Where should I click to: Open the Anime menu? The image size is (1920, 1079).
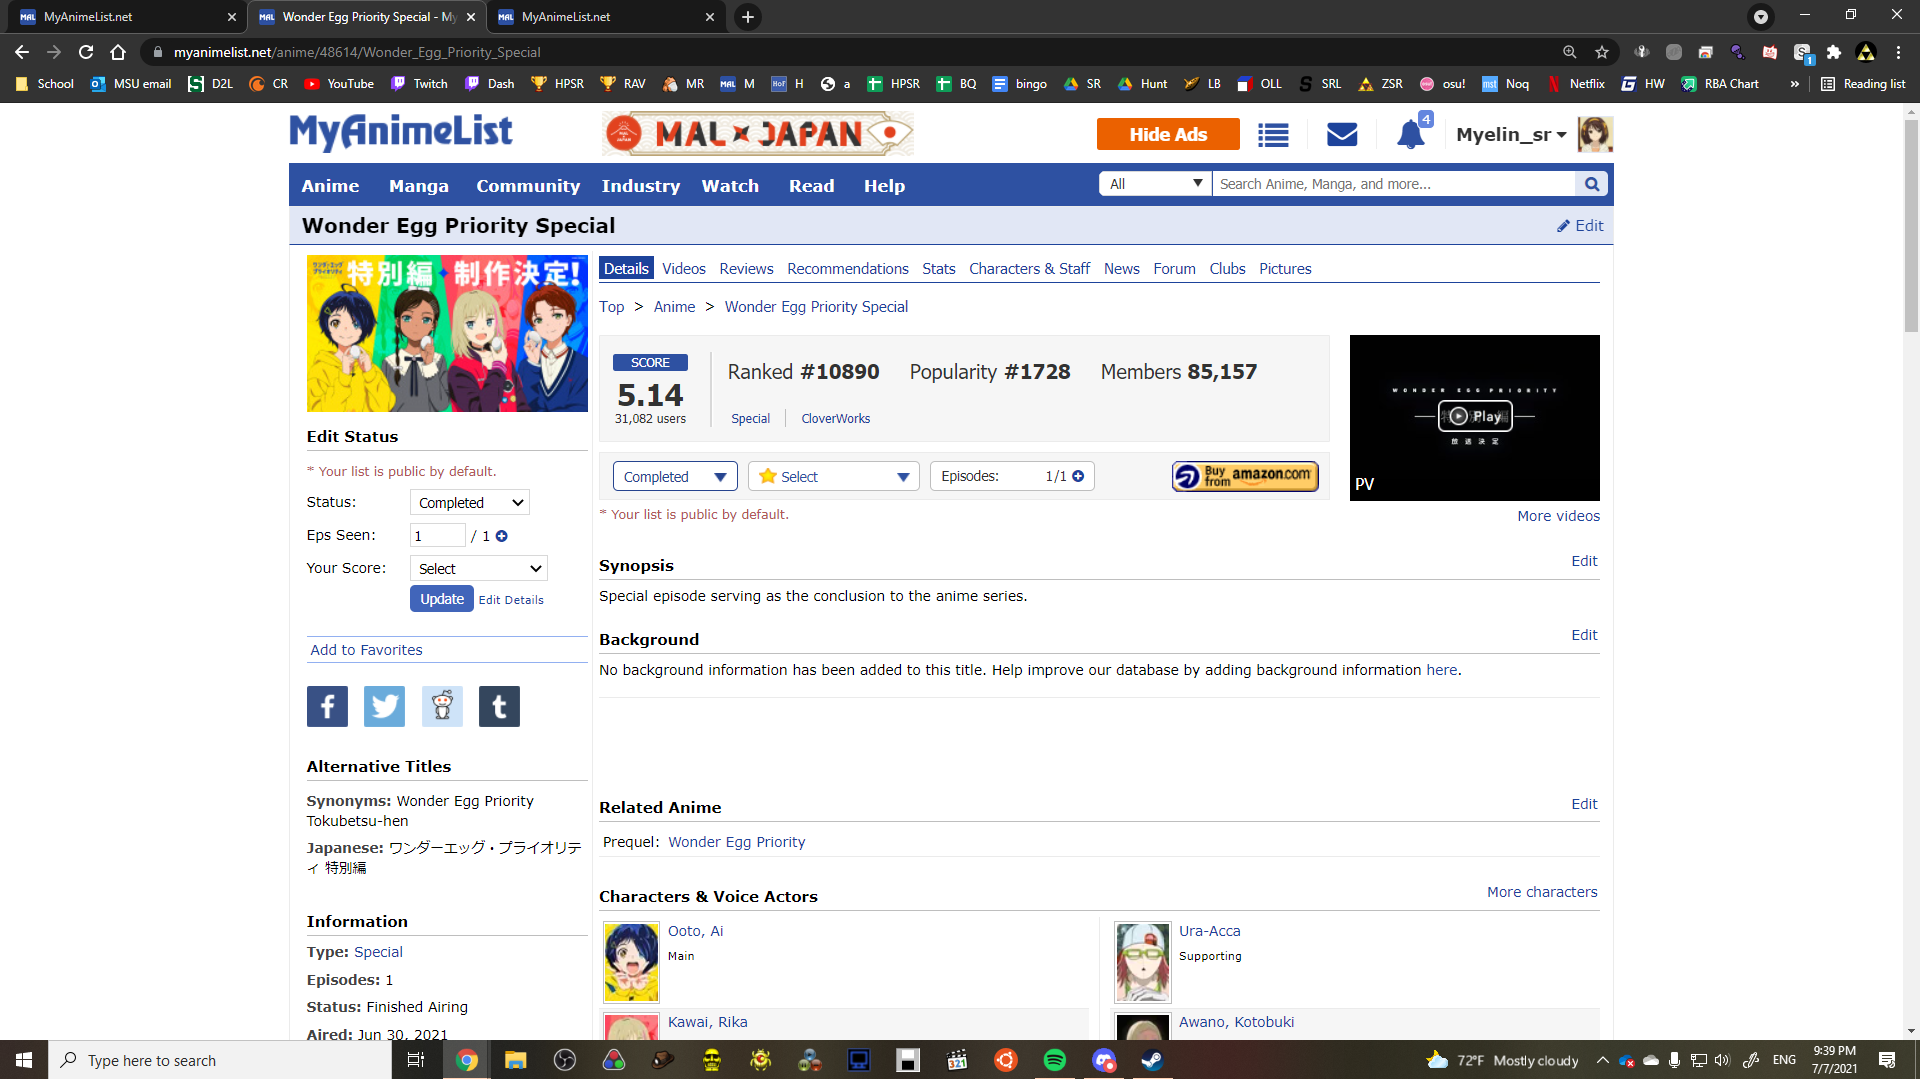tap(330, 186)
